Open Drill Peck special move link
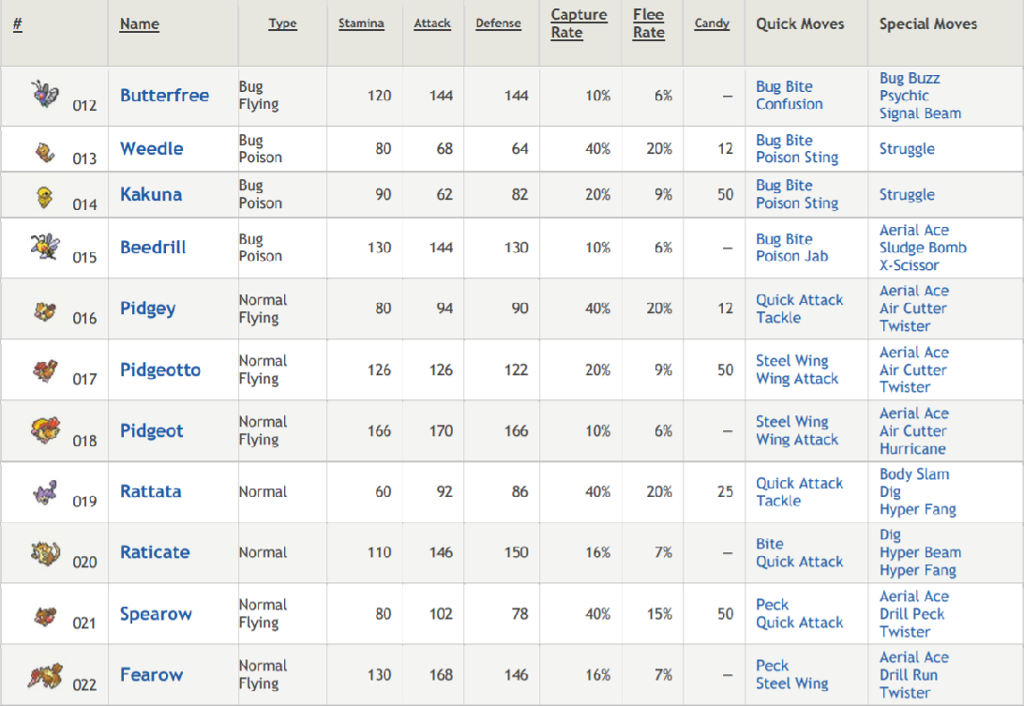Viewport: 1024px width, 706px height. (x=912, y=614)
